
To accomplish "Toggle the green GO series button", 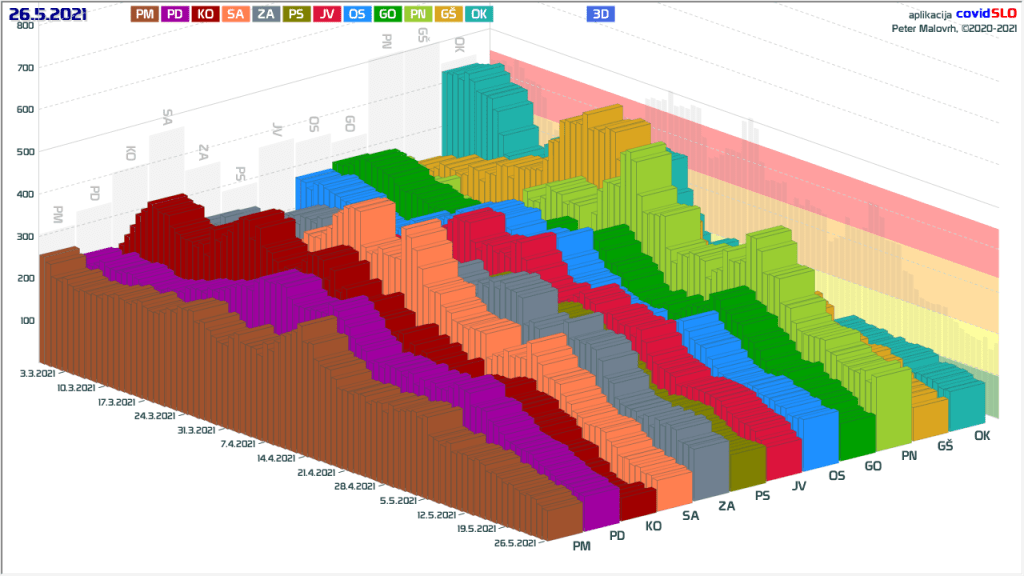I will [x=388, y=14].
